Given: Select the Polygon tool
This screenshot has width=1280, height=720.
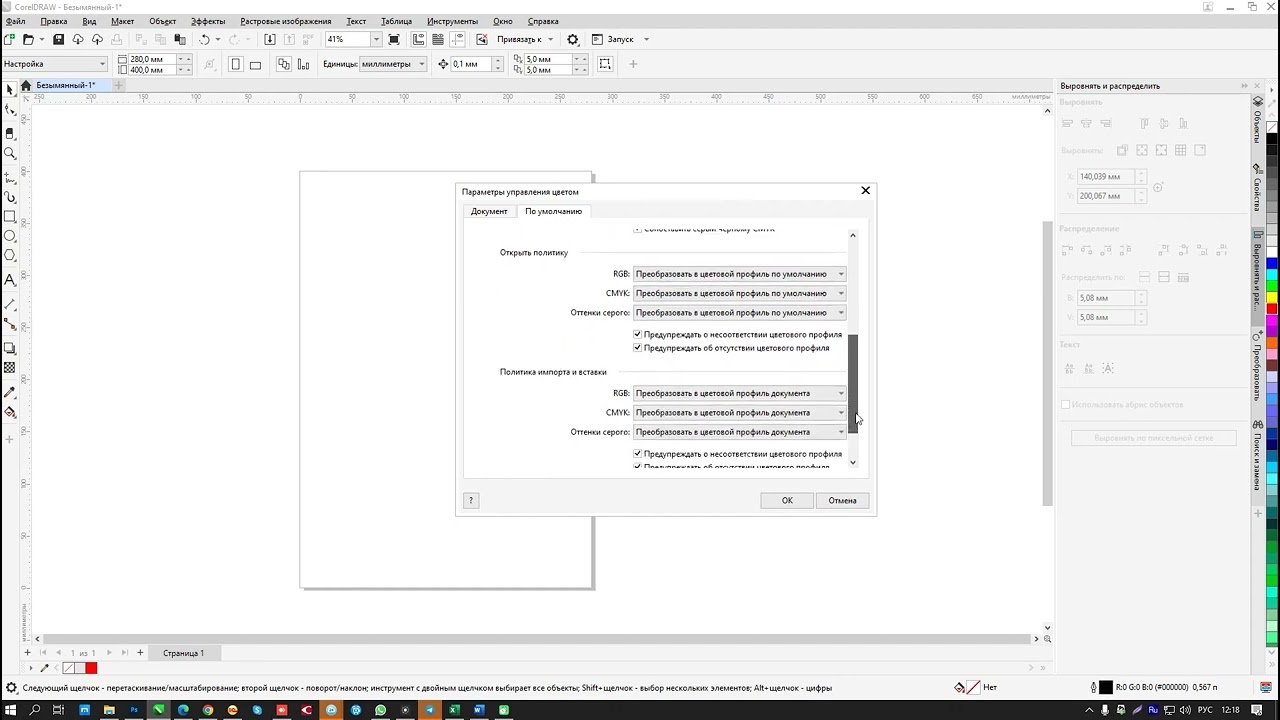Looking at the screenshot, I should click(10, 256).
